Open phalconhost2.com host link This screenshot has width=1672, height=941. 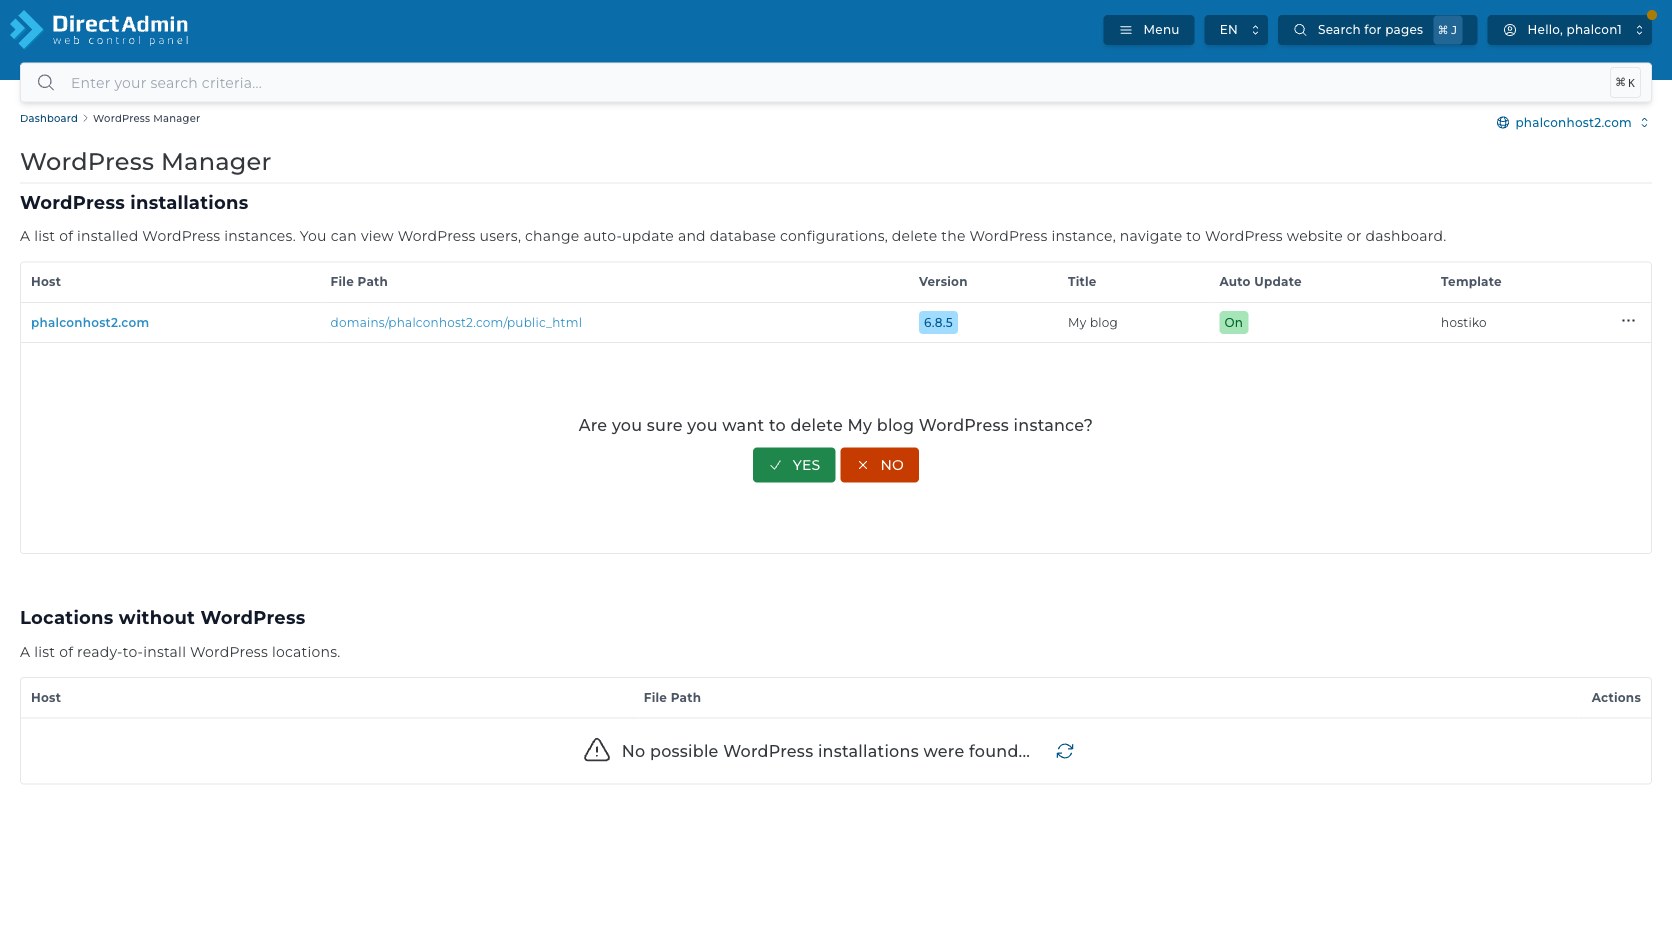pyautogui.click(x=90, y=323)
